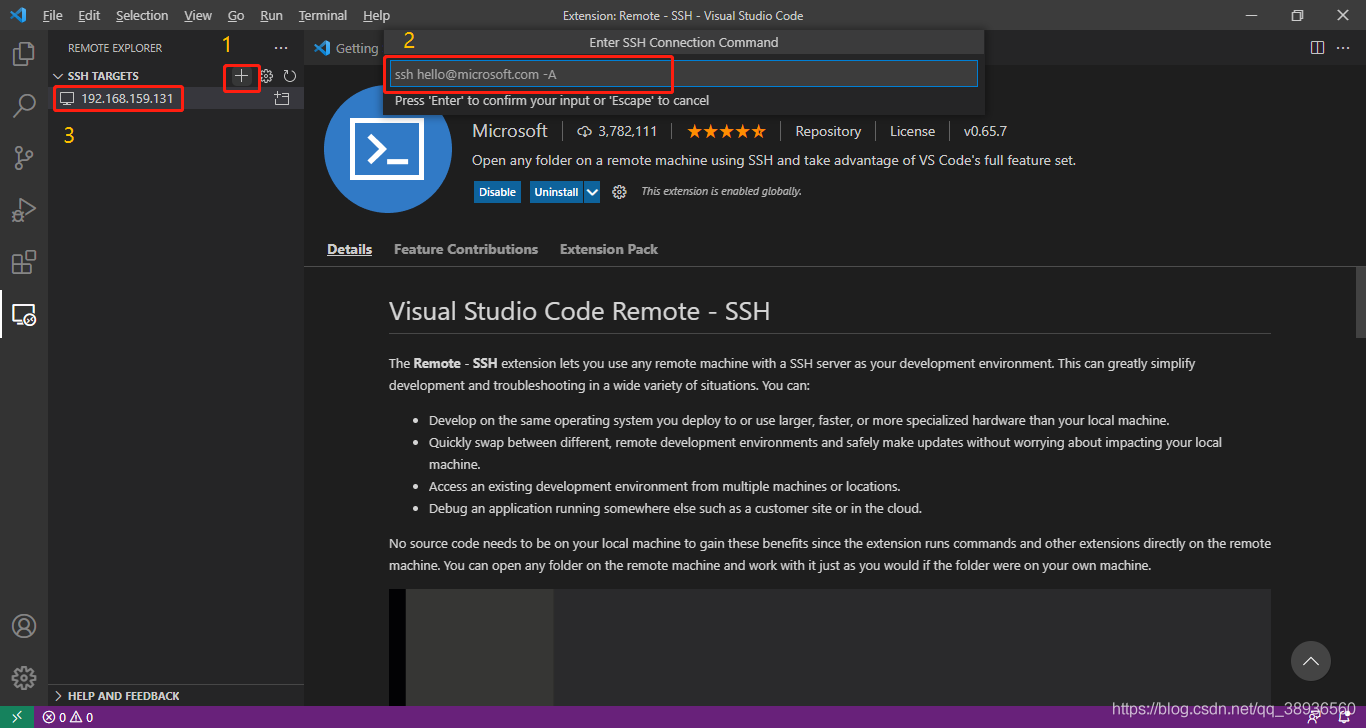Click the Remote - SSH extension logo

390,148
